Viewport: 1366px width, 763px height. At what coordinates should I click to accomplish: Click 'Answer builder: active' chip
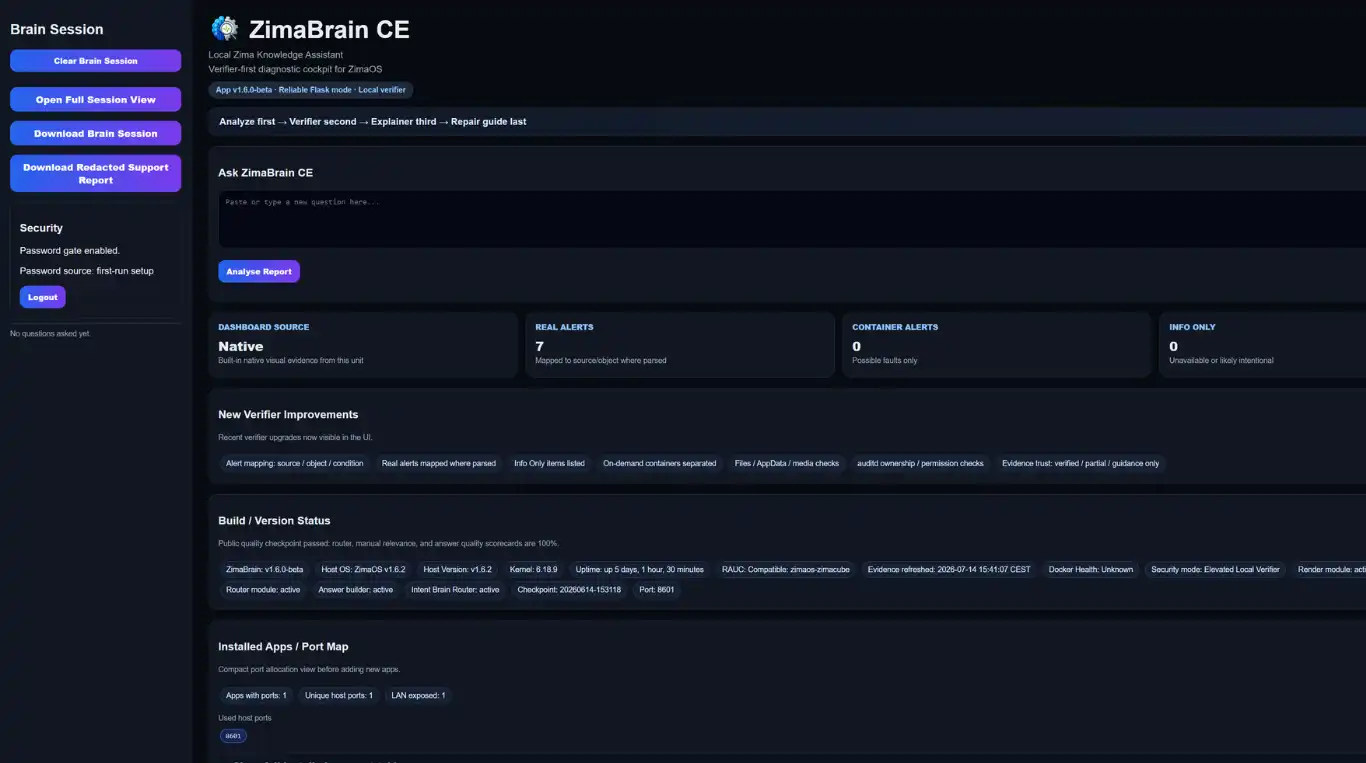tap(356, 590)
